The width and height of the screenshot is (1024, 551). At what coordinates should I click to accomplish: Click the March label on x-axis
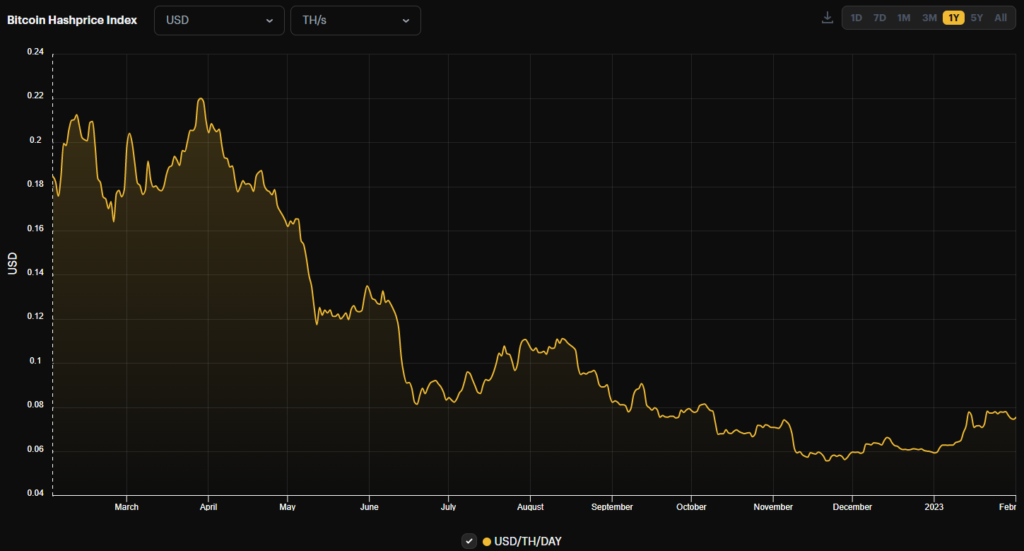pos(127,507)
